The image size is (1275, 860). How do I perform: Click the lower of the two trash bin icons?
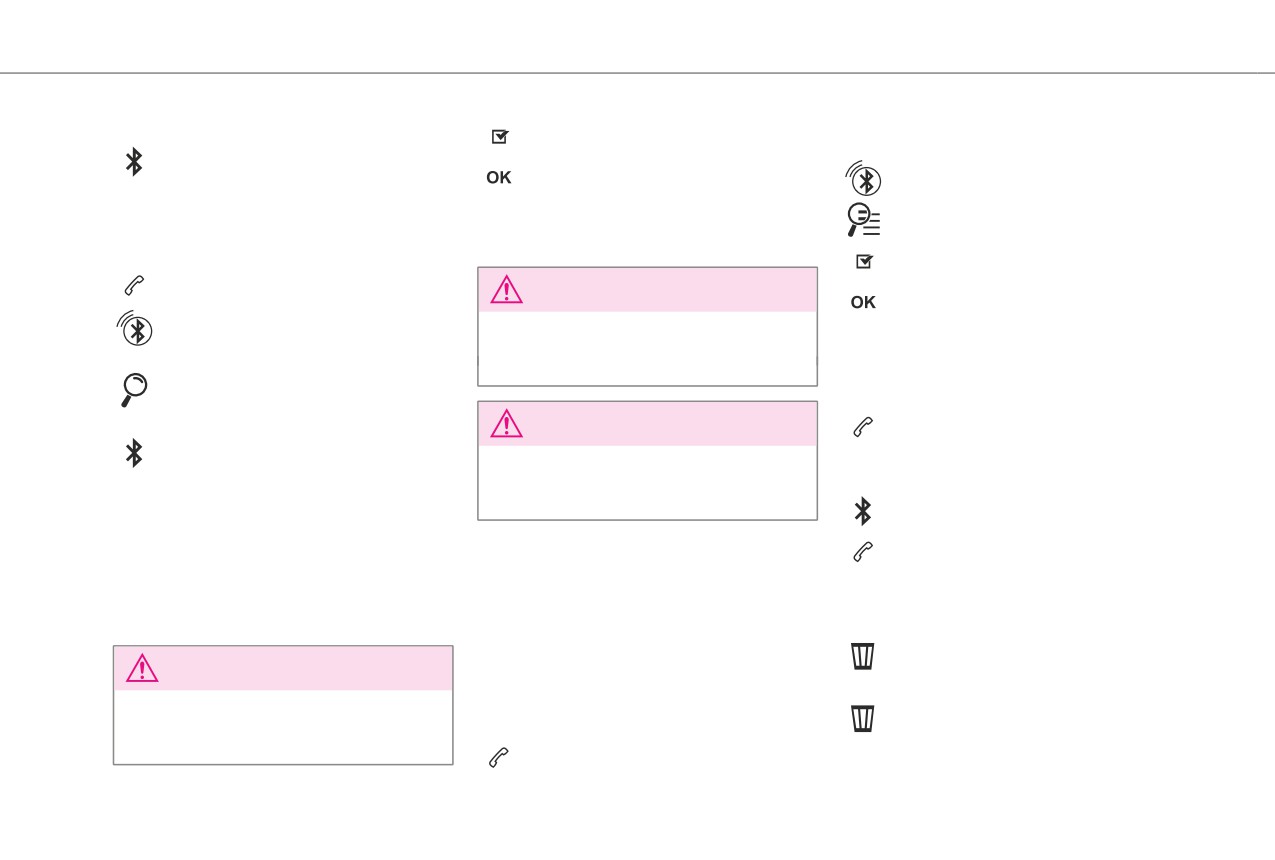pyautogui.click(x=863, y=719)
